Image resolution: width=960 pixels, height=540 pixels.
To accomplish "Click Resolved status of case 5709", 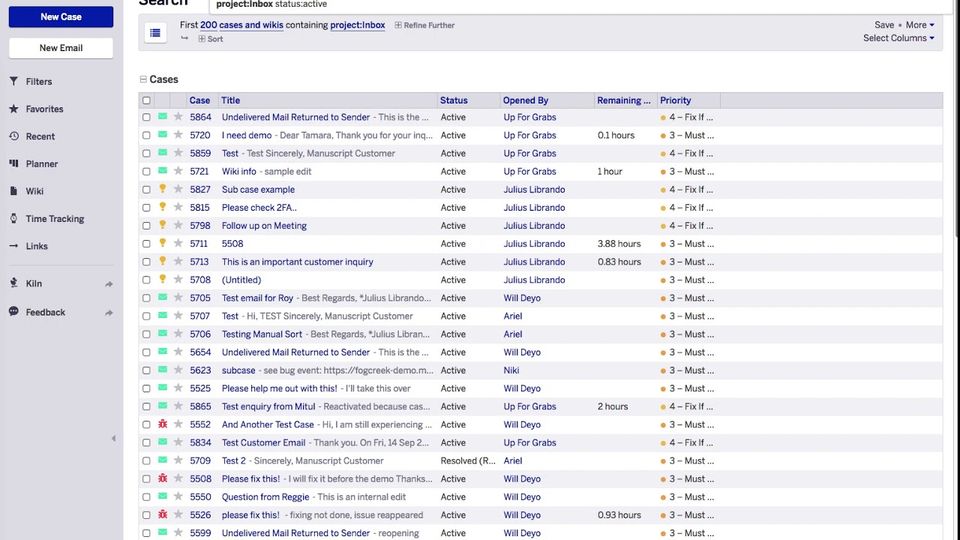I will (468, 461).
